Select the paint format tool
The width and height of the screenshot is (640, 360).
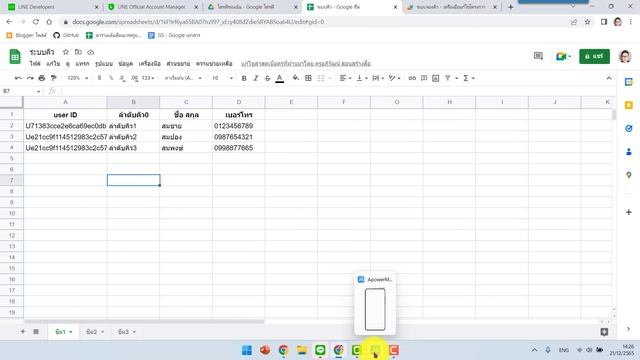coord(53,78)
